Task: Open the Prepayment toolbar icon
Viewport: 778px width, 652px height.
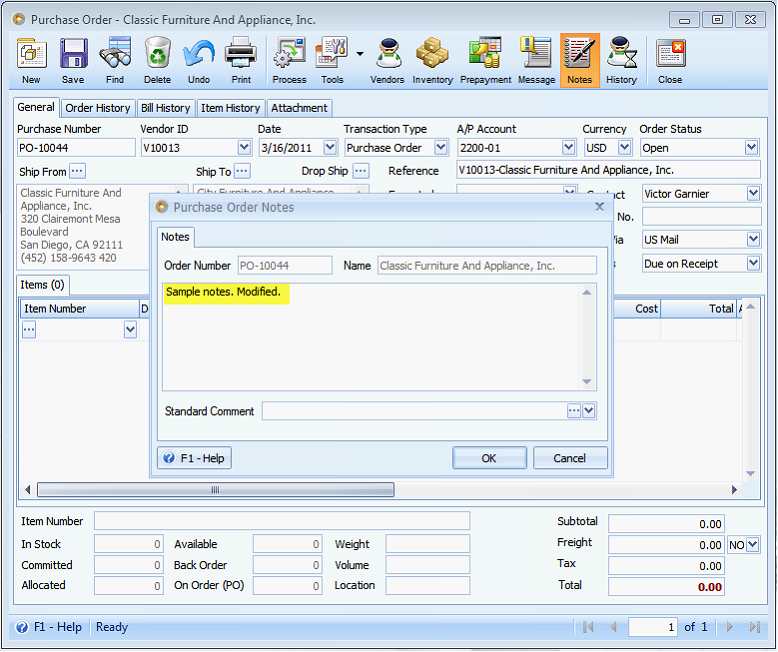Action: pyautogui.click(x=485, y=61)
